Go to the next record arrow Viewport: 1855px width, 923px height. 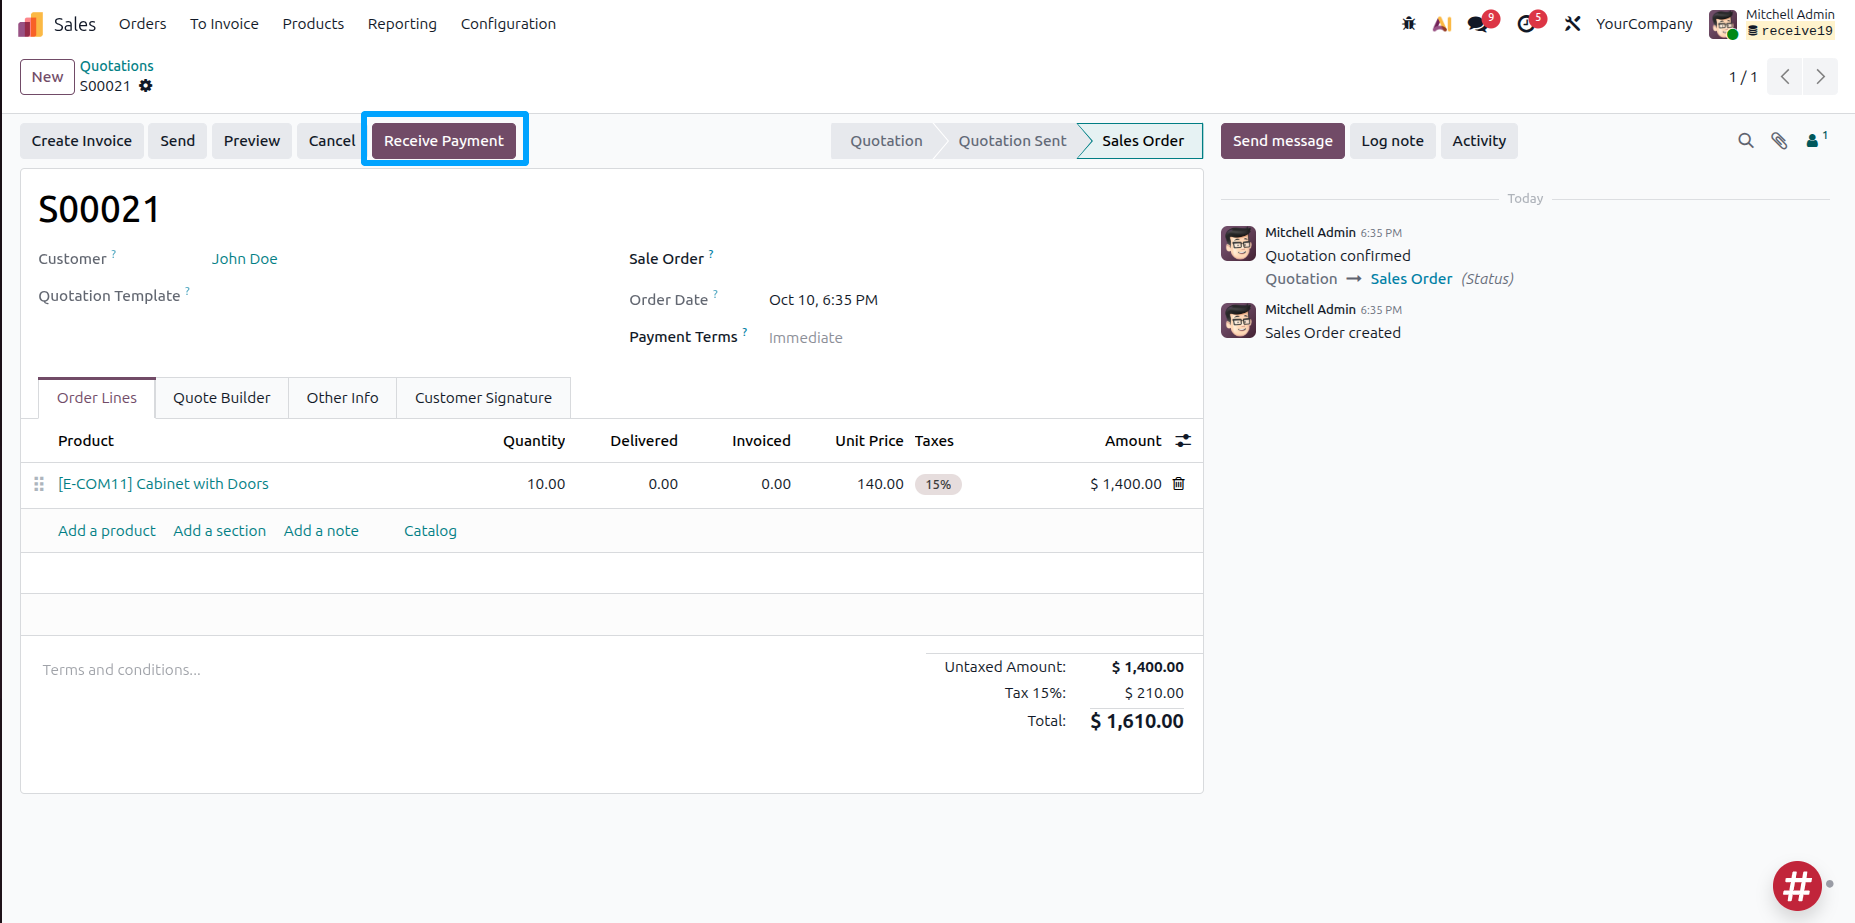(x=1820, y=77)
